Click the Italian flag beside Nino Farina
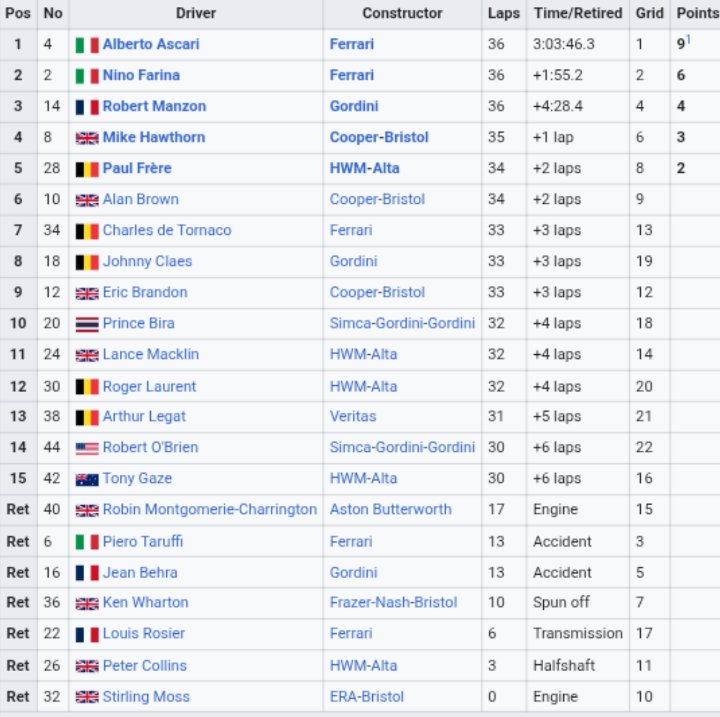The image size is (720, 717). coord(87,76)
